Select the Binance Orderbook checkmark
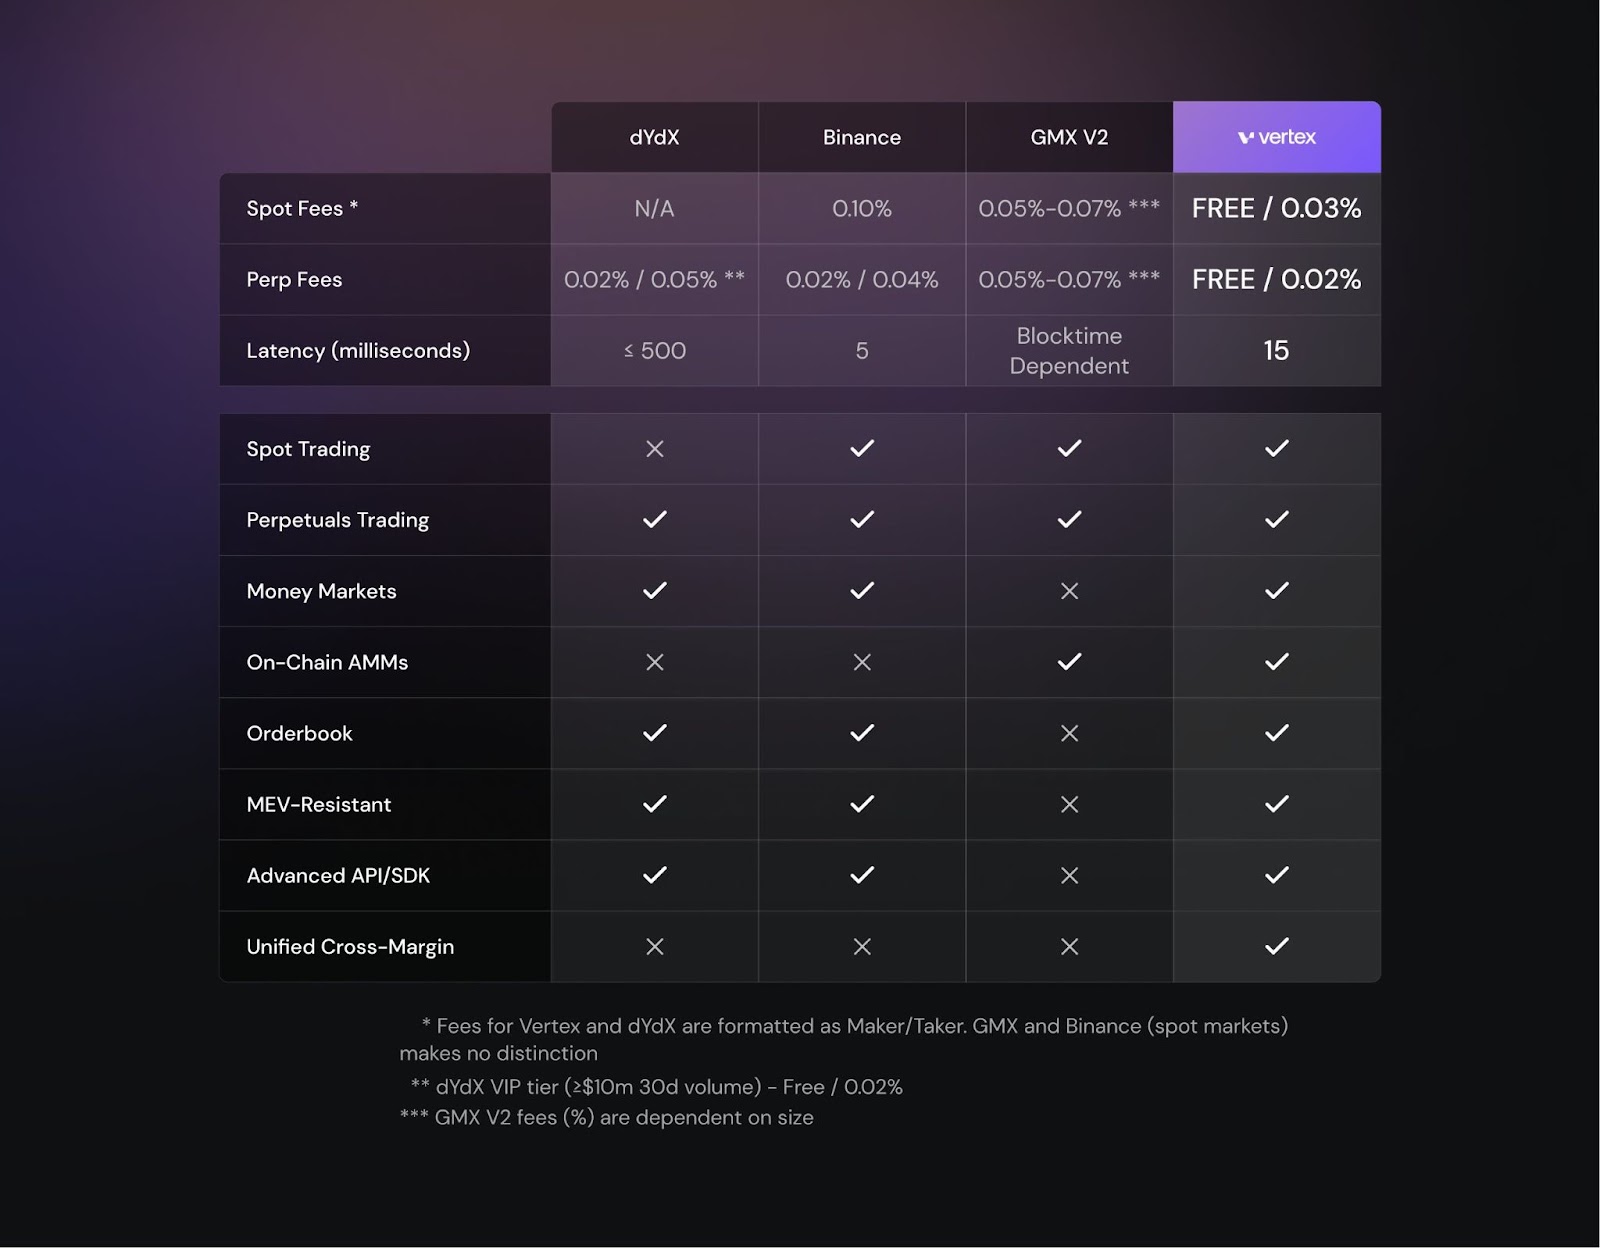Screen dimensions: 1600x1248 (862, 733)
